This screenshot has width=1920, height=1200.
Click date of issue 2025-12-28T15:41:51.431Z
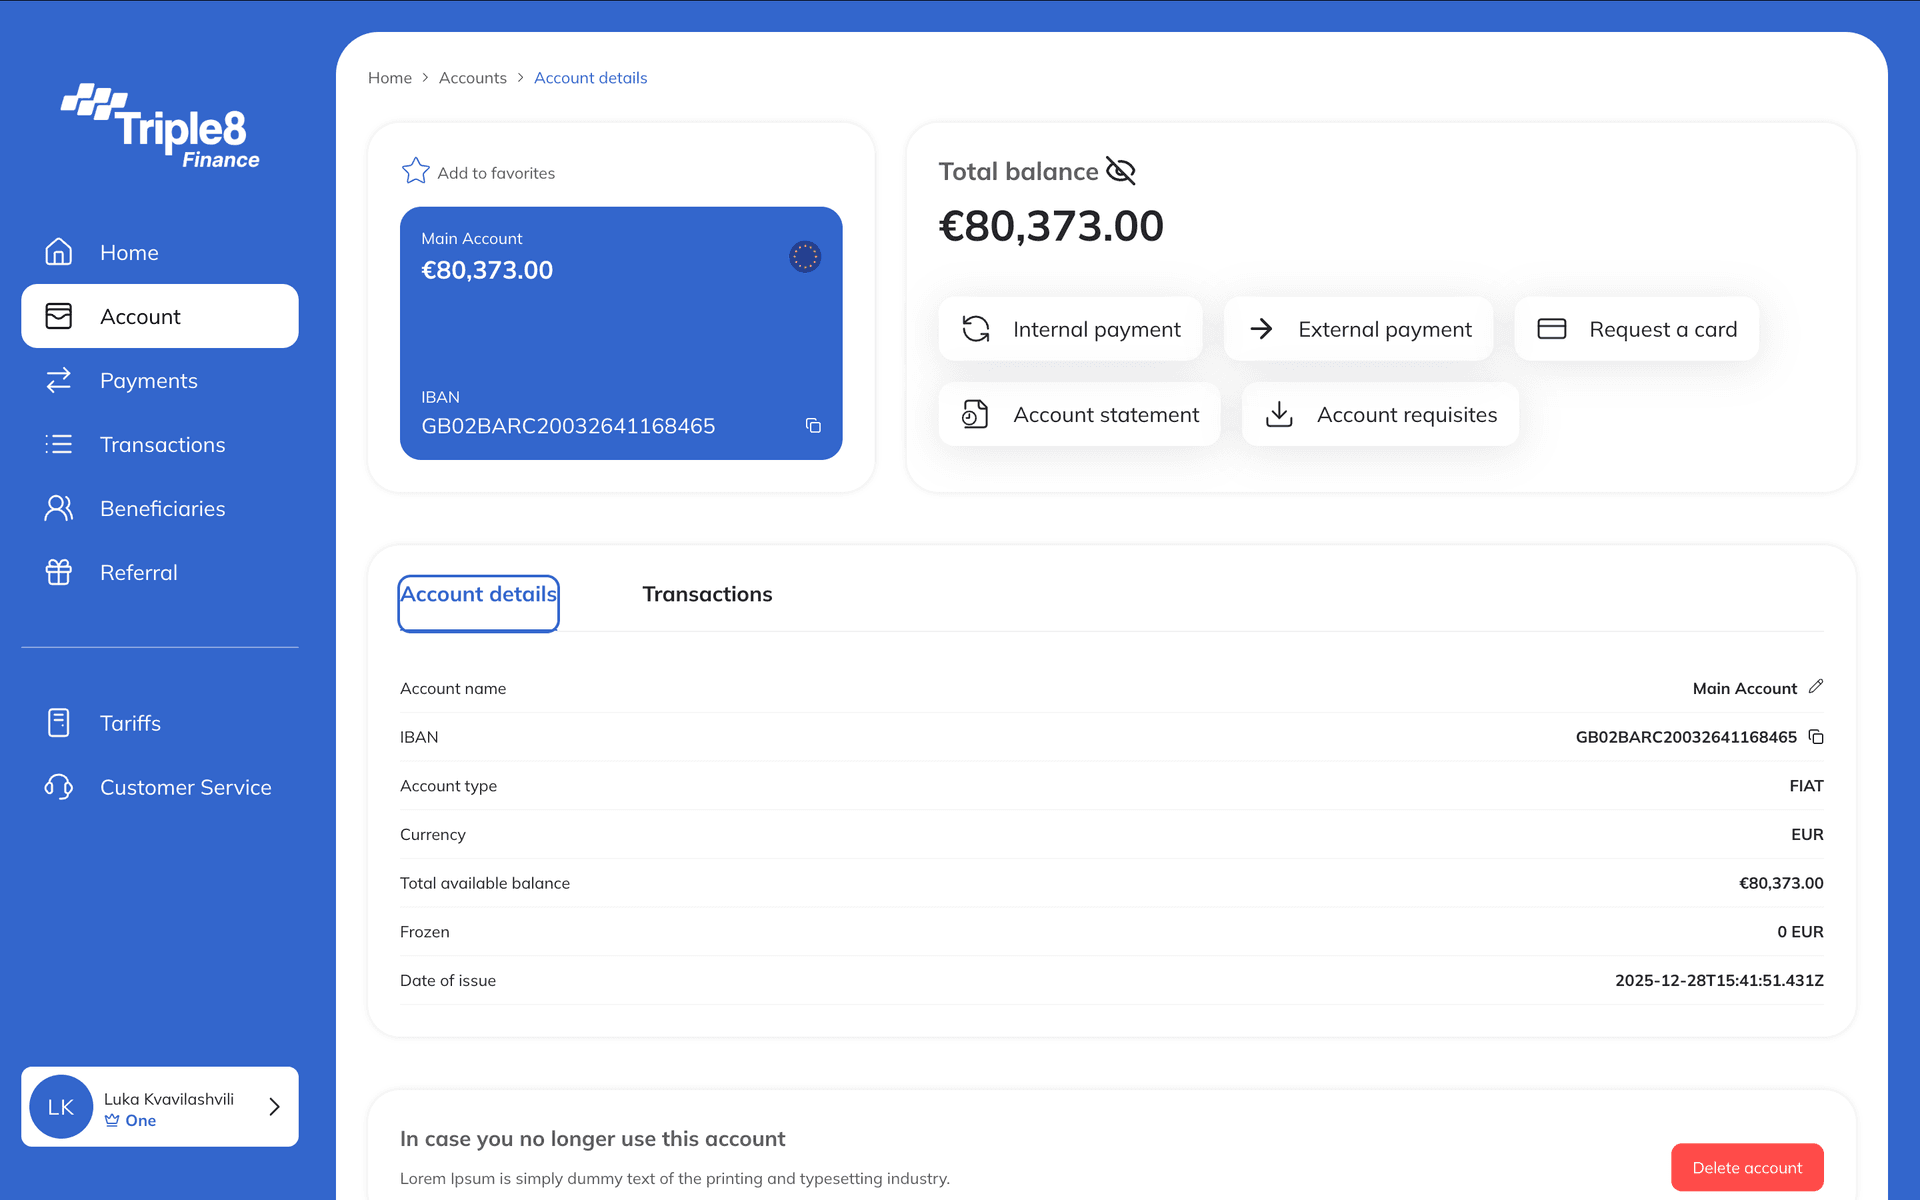coord(1719,980)
